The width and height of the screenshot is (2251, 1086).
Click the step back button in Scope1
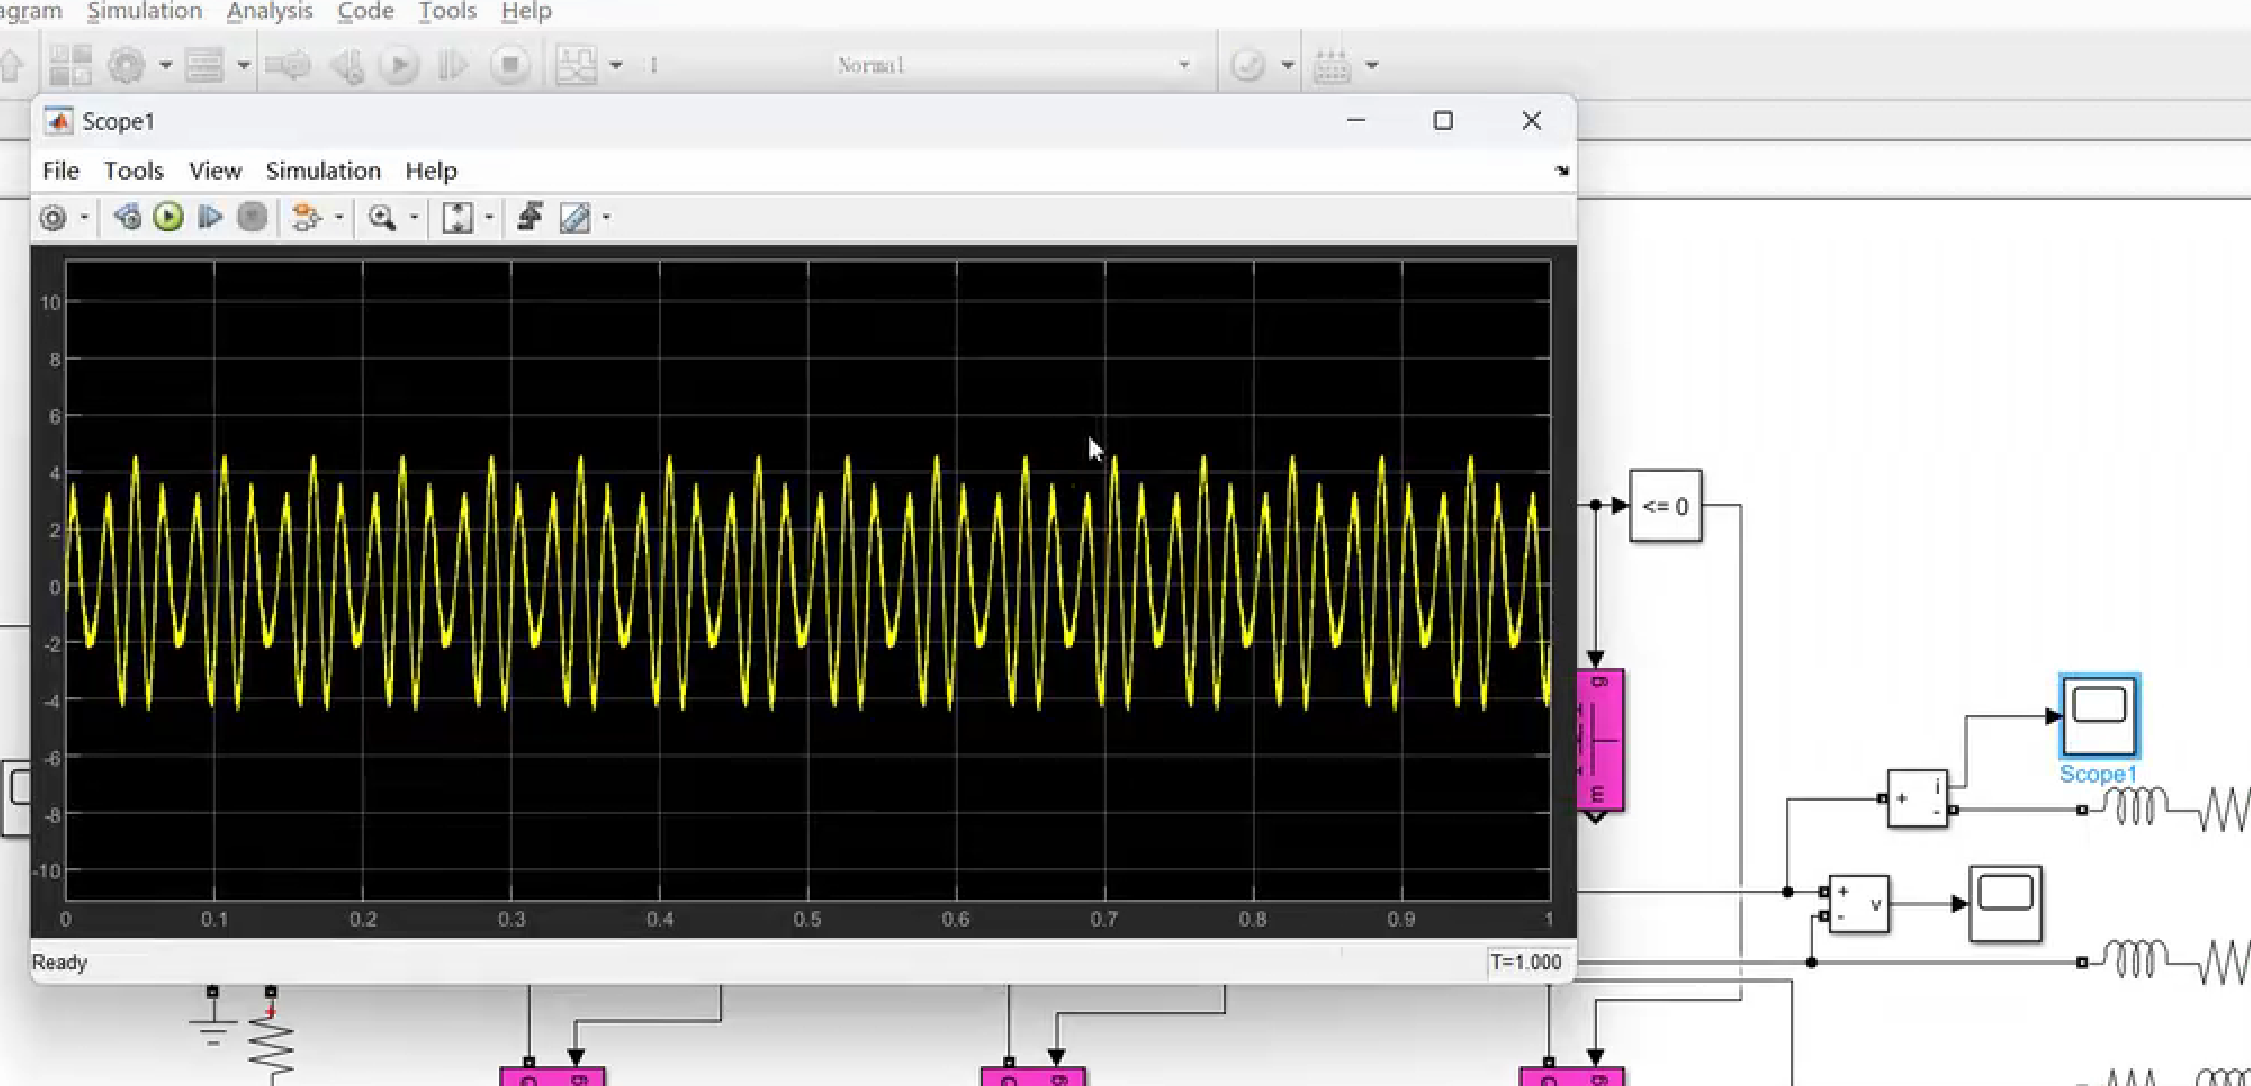point(127,217)
